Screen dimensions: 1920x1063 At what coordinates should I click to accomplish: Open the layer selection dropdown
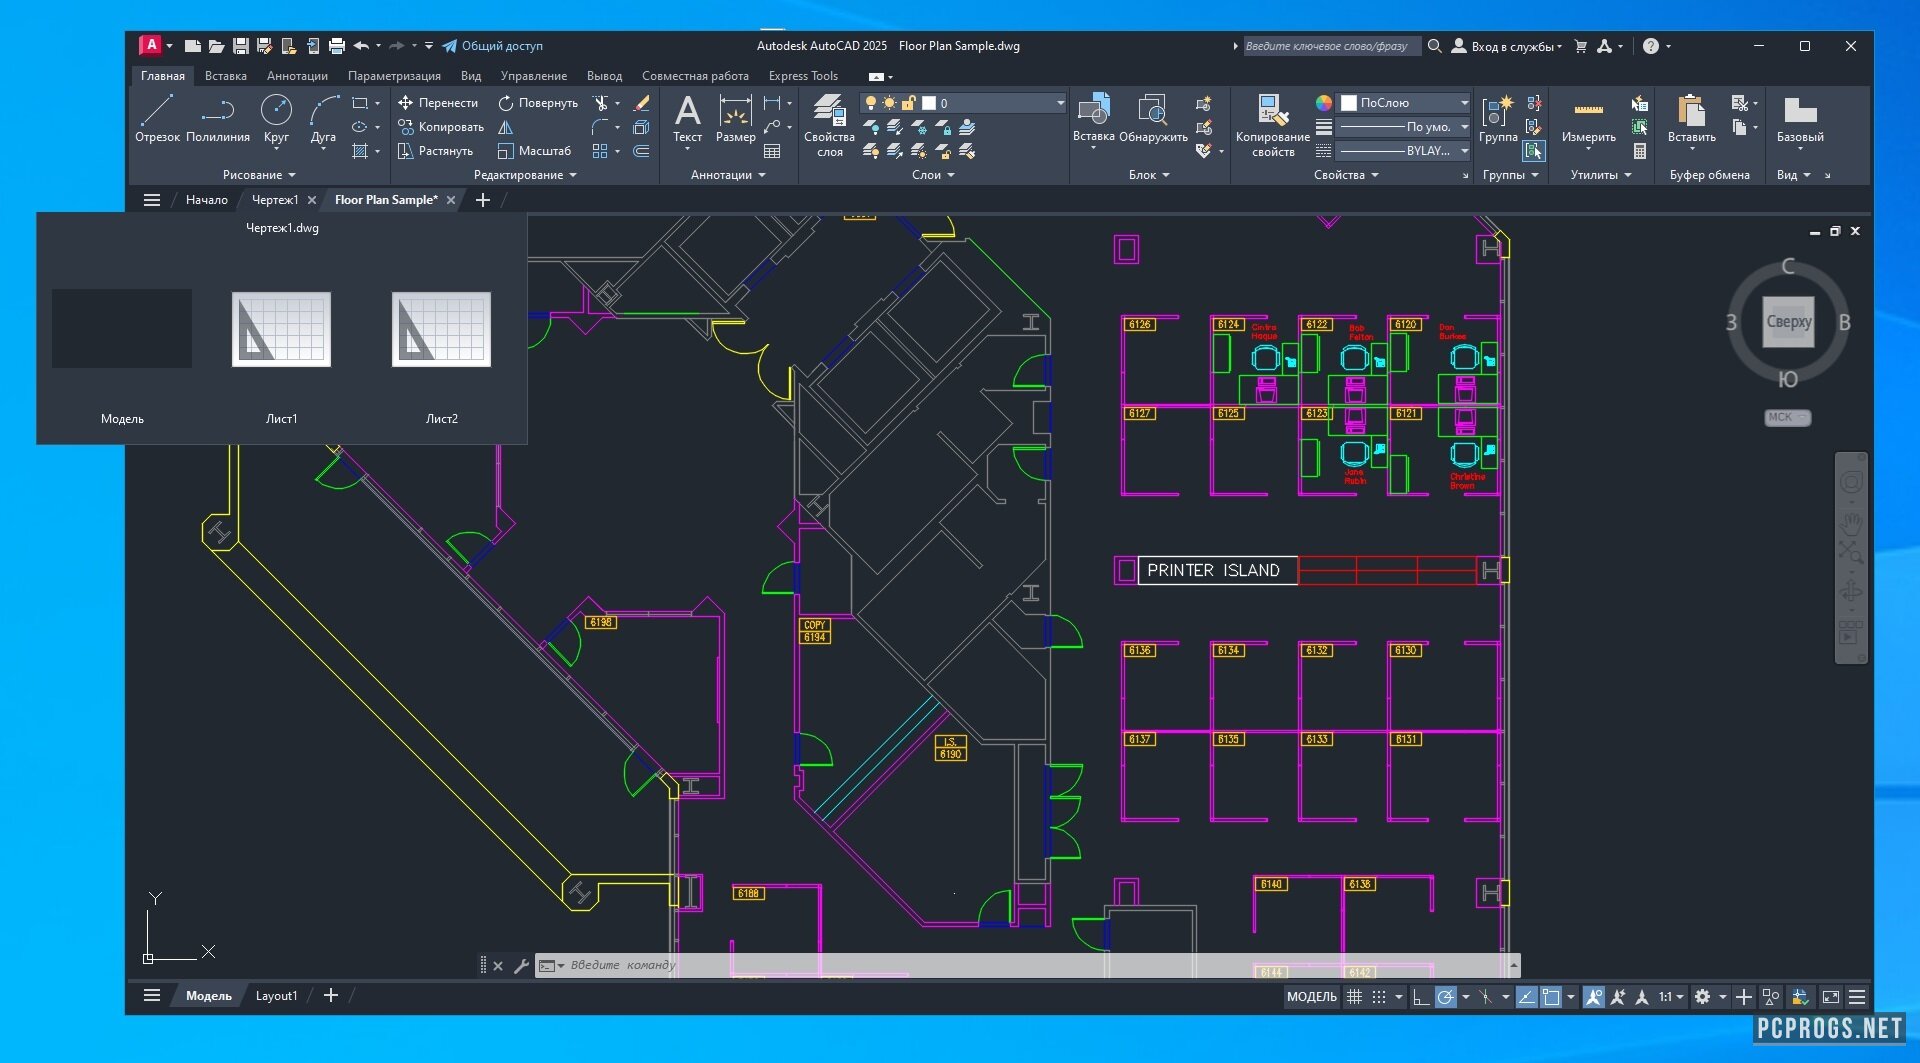(1060, 103)
